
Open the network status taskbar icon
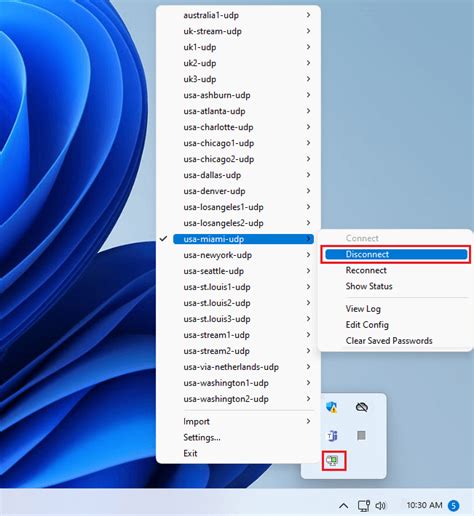(364, 506)
